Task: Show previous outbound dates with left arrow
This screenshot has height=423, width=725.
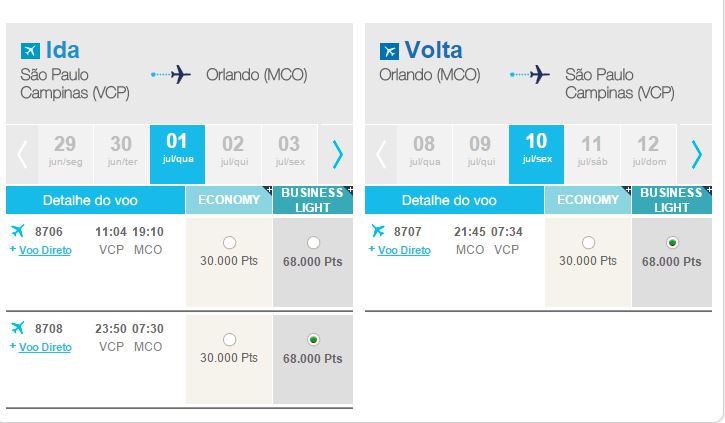Action: pyautogui.click(x=22, y=154)
